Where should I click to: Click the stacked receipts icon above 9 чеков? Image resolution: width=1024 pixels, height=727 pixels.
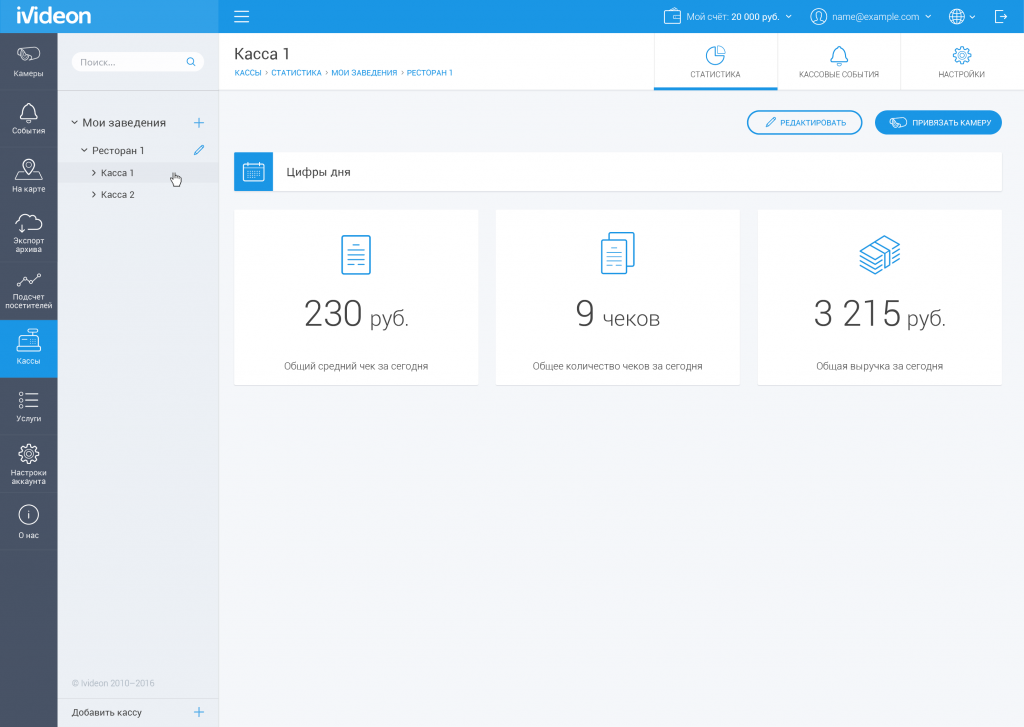pyautogui.click(x=618, y=253)
